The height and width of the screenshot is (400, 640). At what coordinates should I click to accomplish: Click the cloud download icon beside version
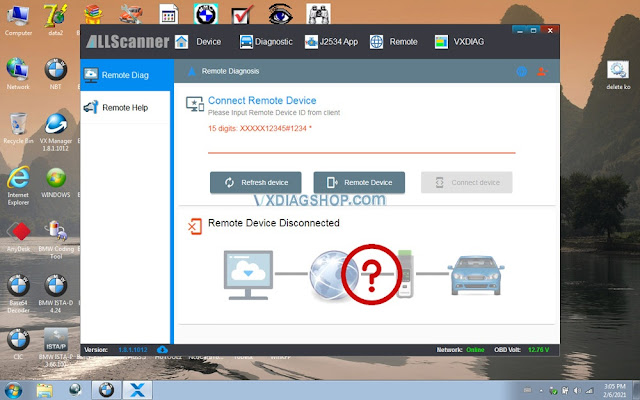162,350
